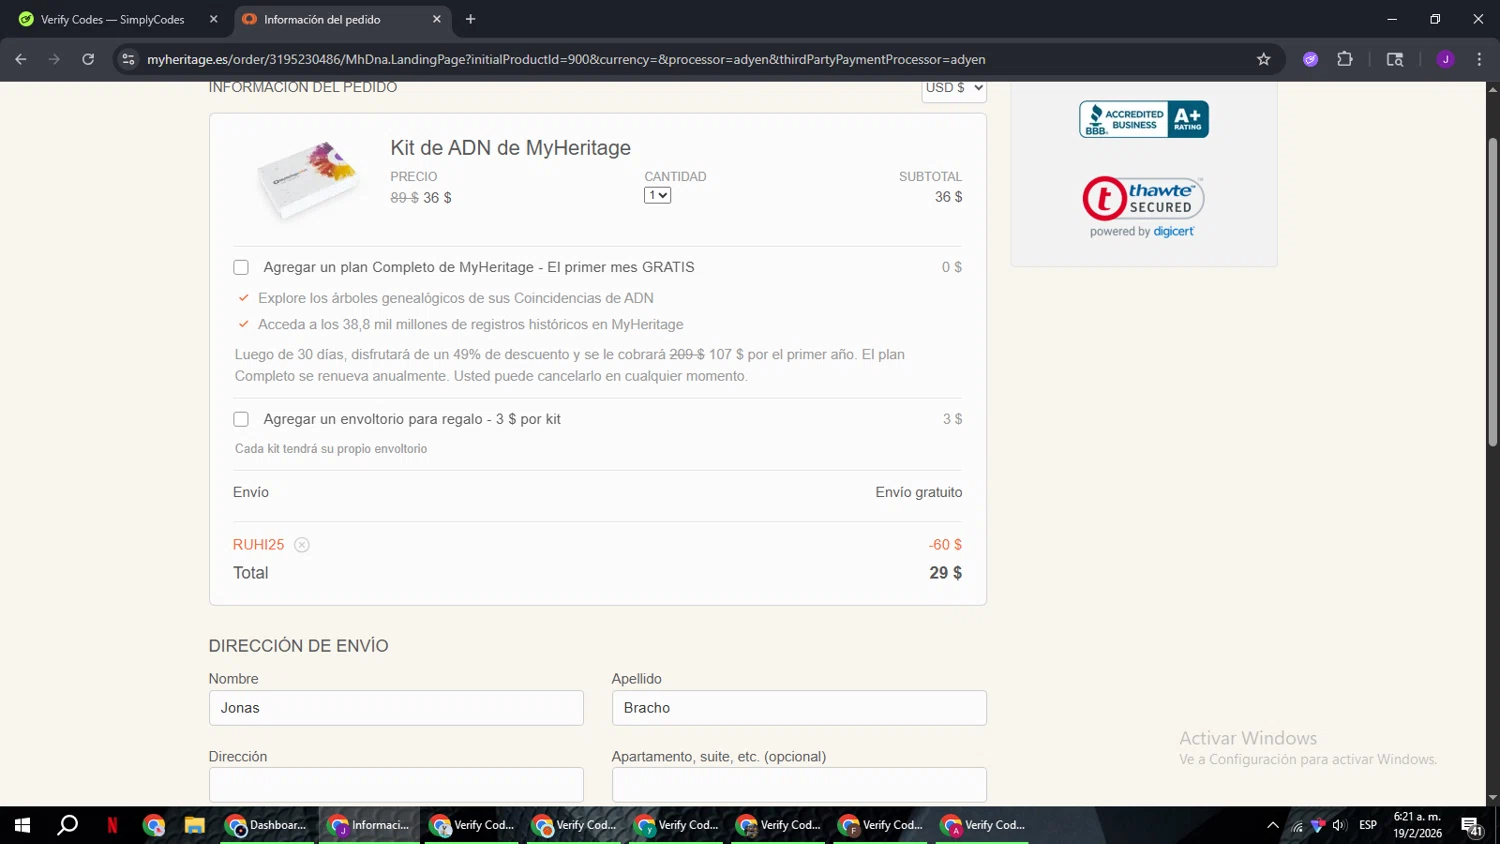Switch to Informaci... window in taskbar
The height and width of the screenshot is (844, 1500).
click(370, 825)
